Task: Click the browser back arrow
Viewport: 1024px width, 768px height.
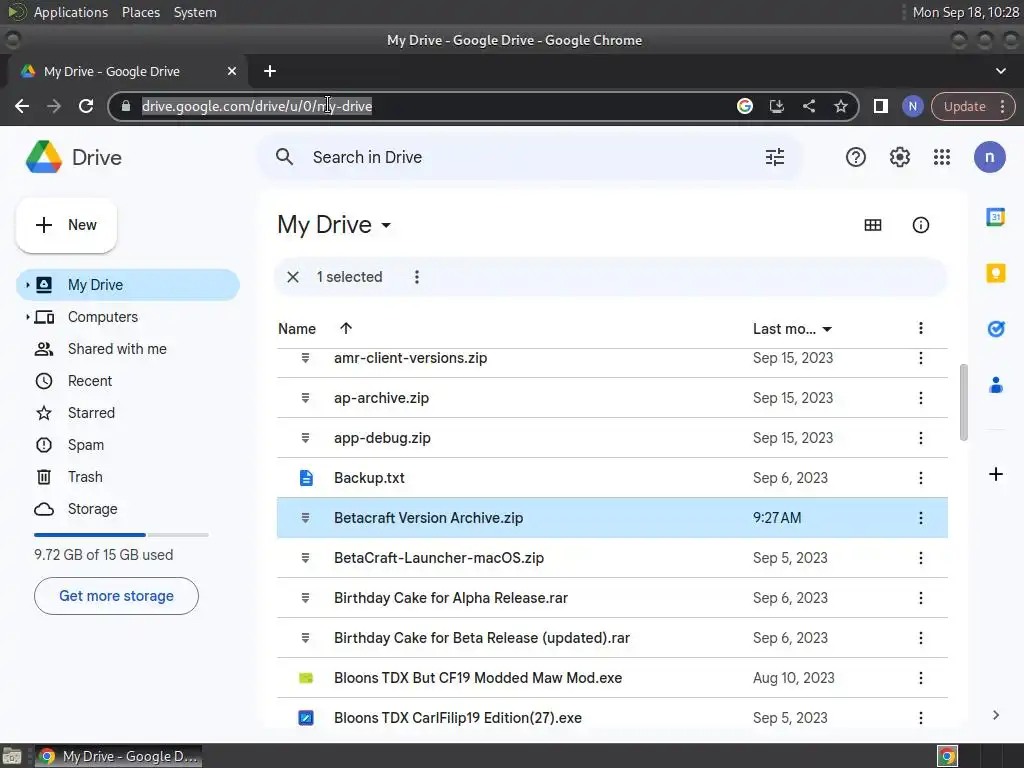Action: pyautogui.click(x=22, y=106)
